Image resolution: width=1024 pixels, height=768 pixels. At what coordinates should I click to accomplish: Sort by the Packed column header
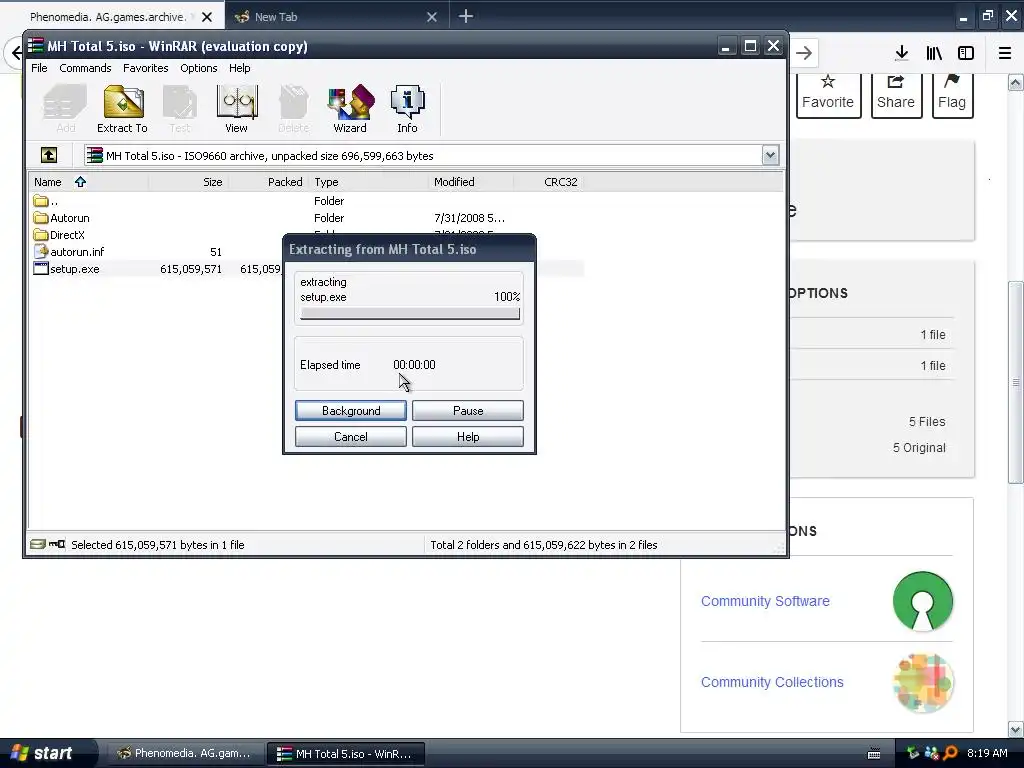(x=268, y=182)
